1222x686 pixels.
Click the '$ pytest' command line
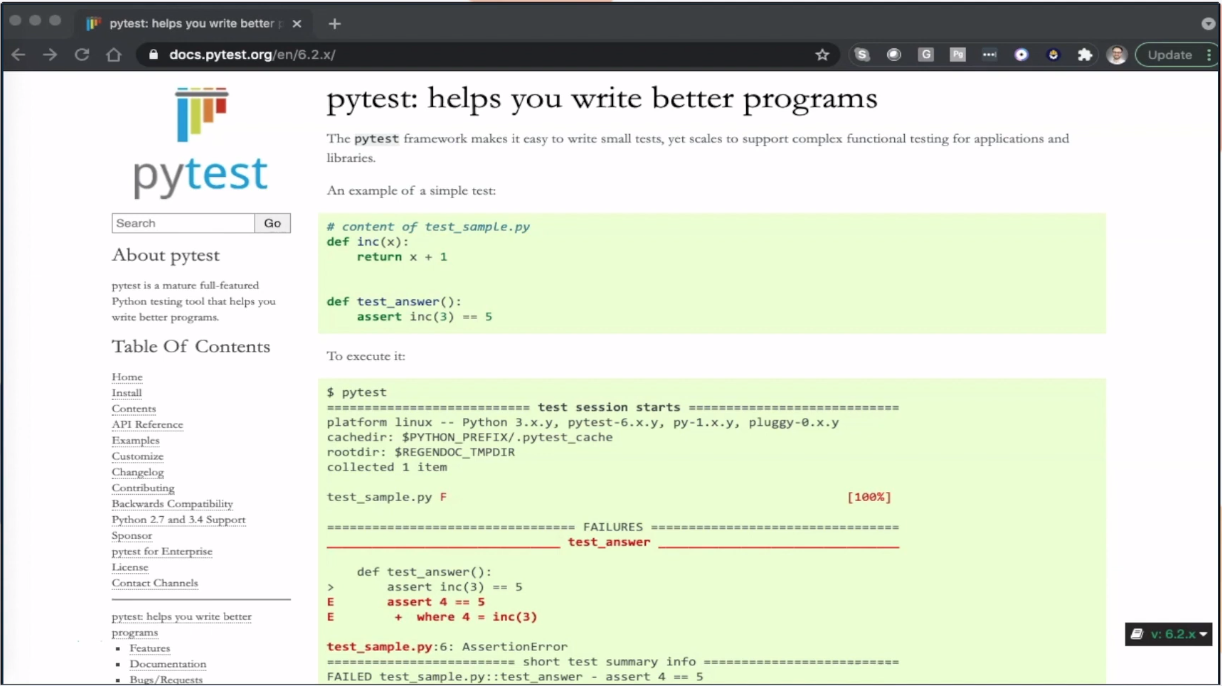(357, 392)
